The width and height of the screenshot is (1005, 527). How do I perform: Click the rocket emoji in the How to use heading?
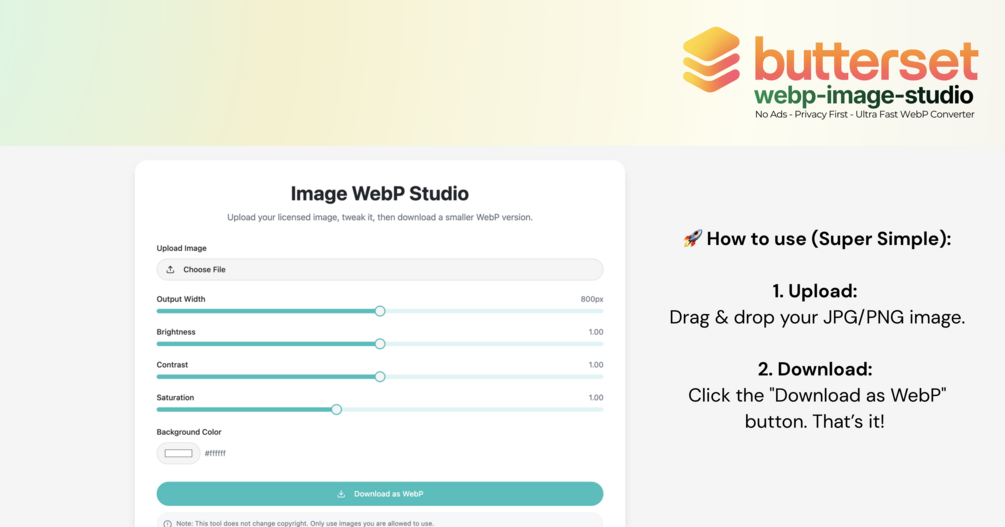pos(692,239)
